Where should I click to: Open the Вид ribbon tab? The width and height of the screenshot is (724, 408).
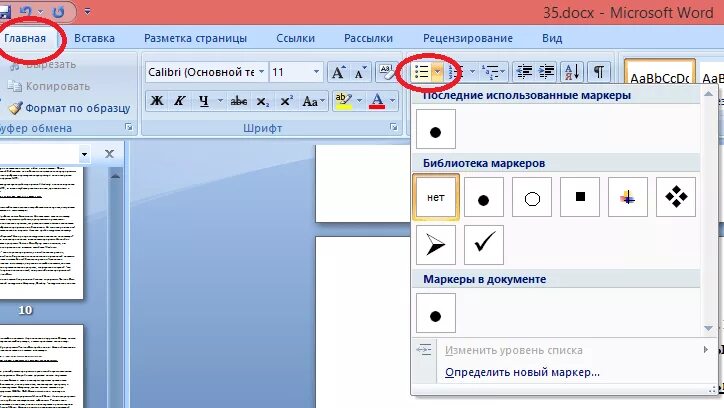tap(552, 38)
